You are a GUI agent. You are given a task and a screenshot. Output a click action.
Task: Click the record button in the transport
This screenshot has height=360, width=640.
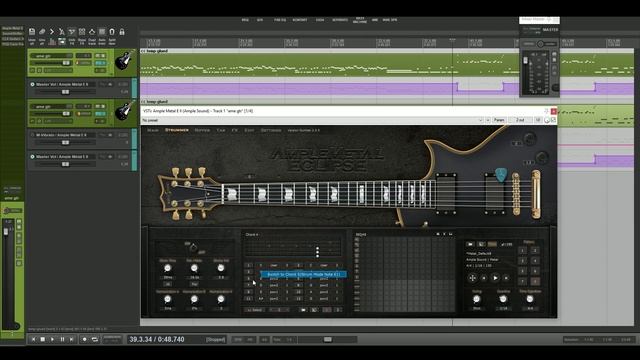pos(84,339)
